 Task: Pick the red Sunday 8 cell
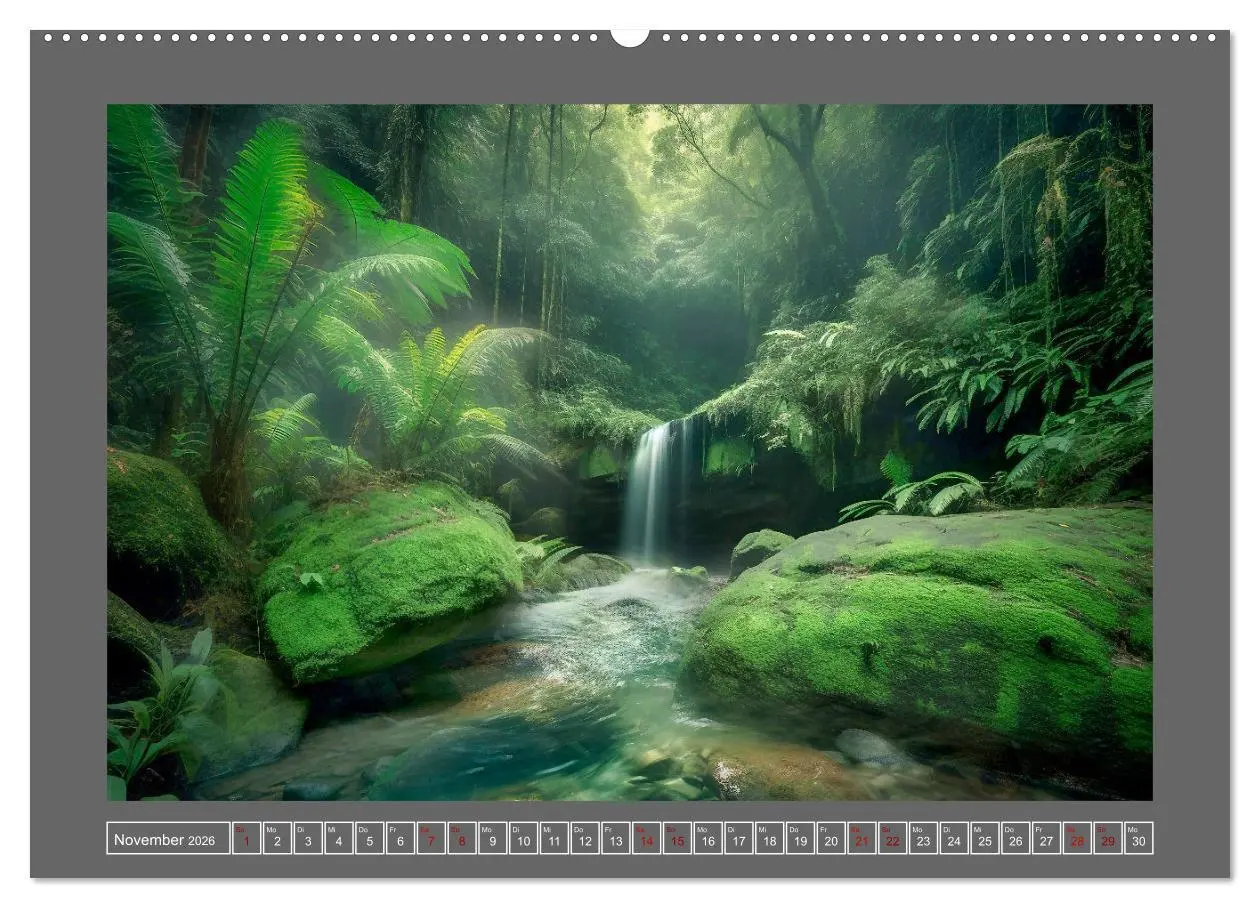click(x=462, y=839)
